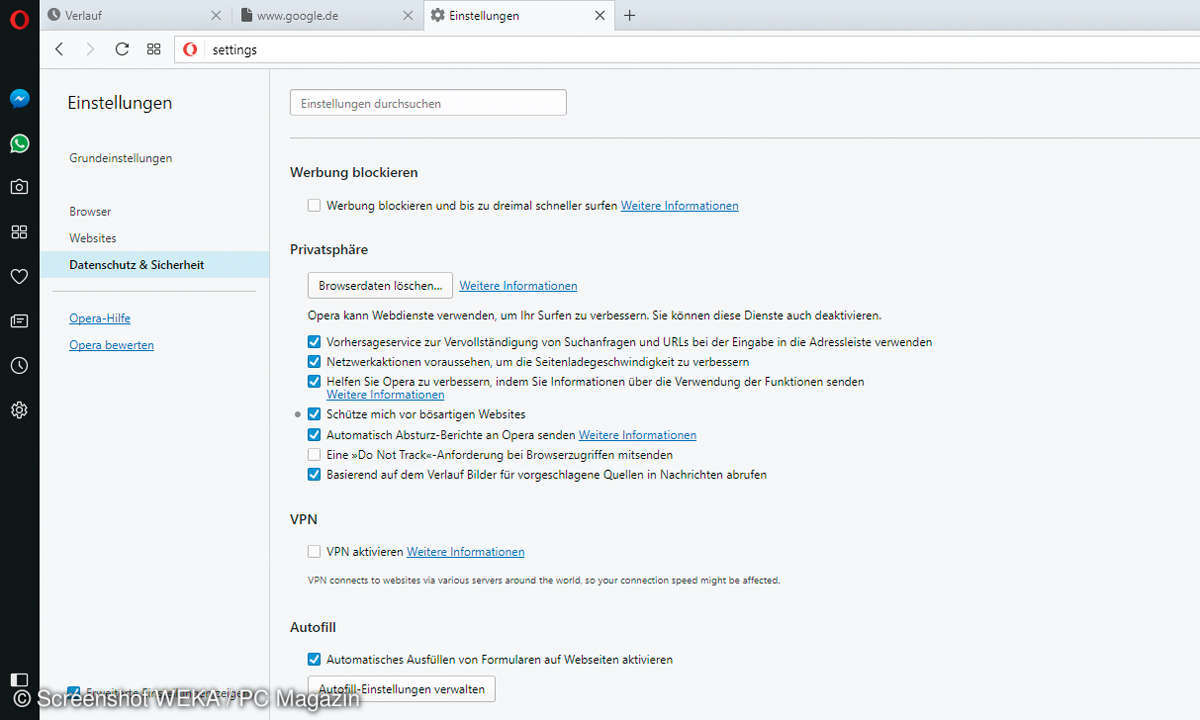Toggle sidebar panel icon at bottom left
This screenshot has height=720, width=1200.
coord(19,680)
